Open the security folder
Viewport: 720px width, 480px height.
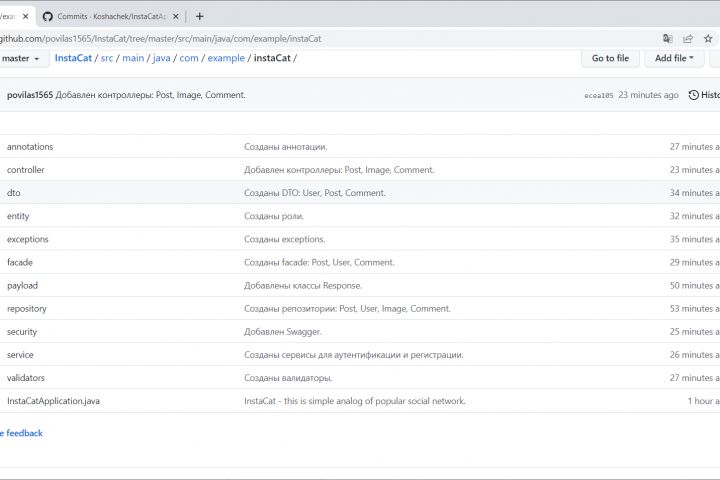click(x=22, y=332)
